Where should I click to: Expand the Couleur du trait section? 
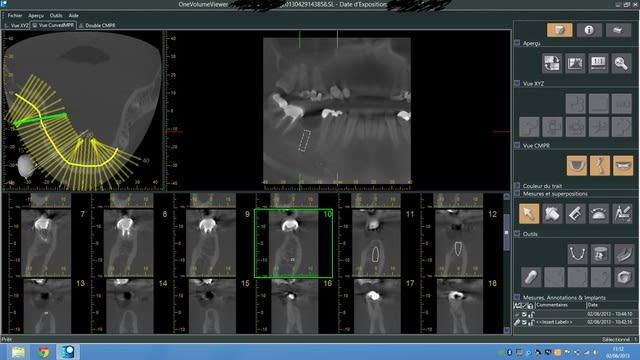tap(517, 186)
